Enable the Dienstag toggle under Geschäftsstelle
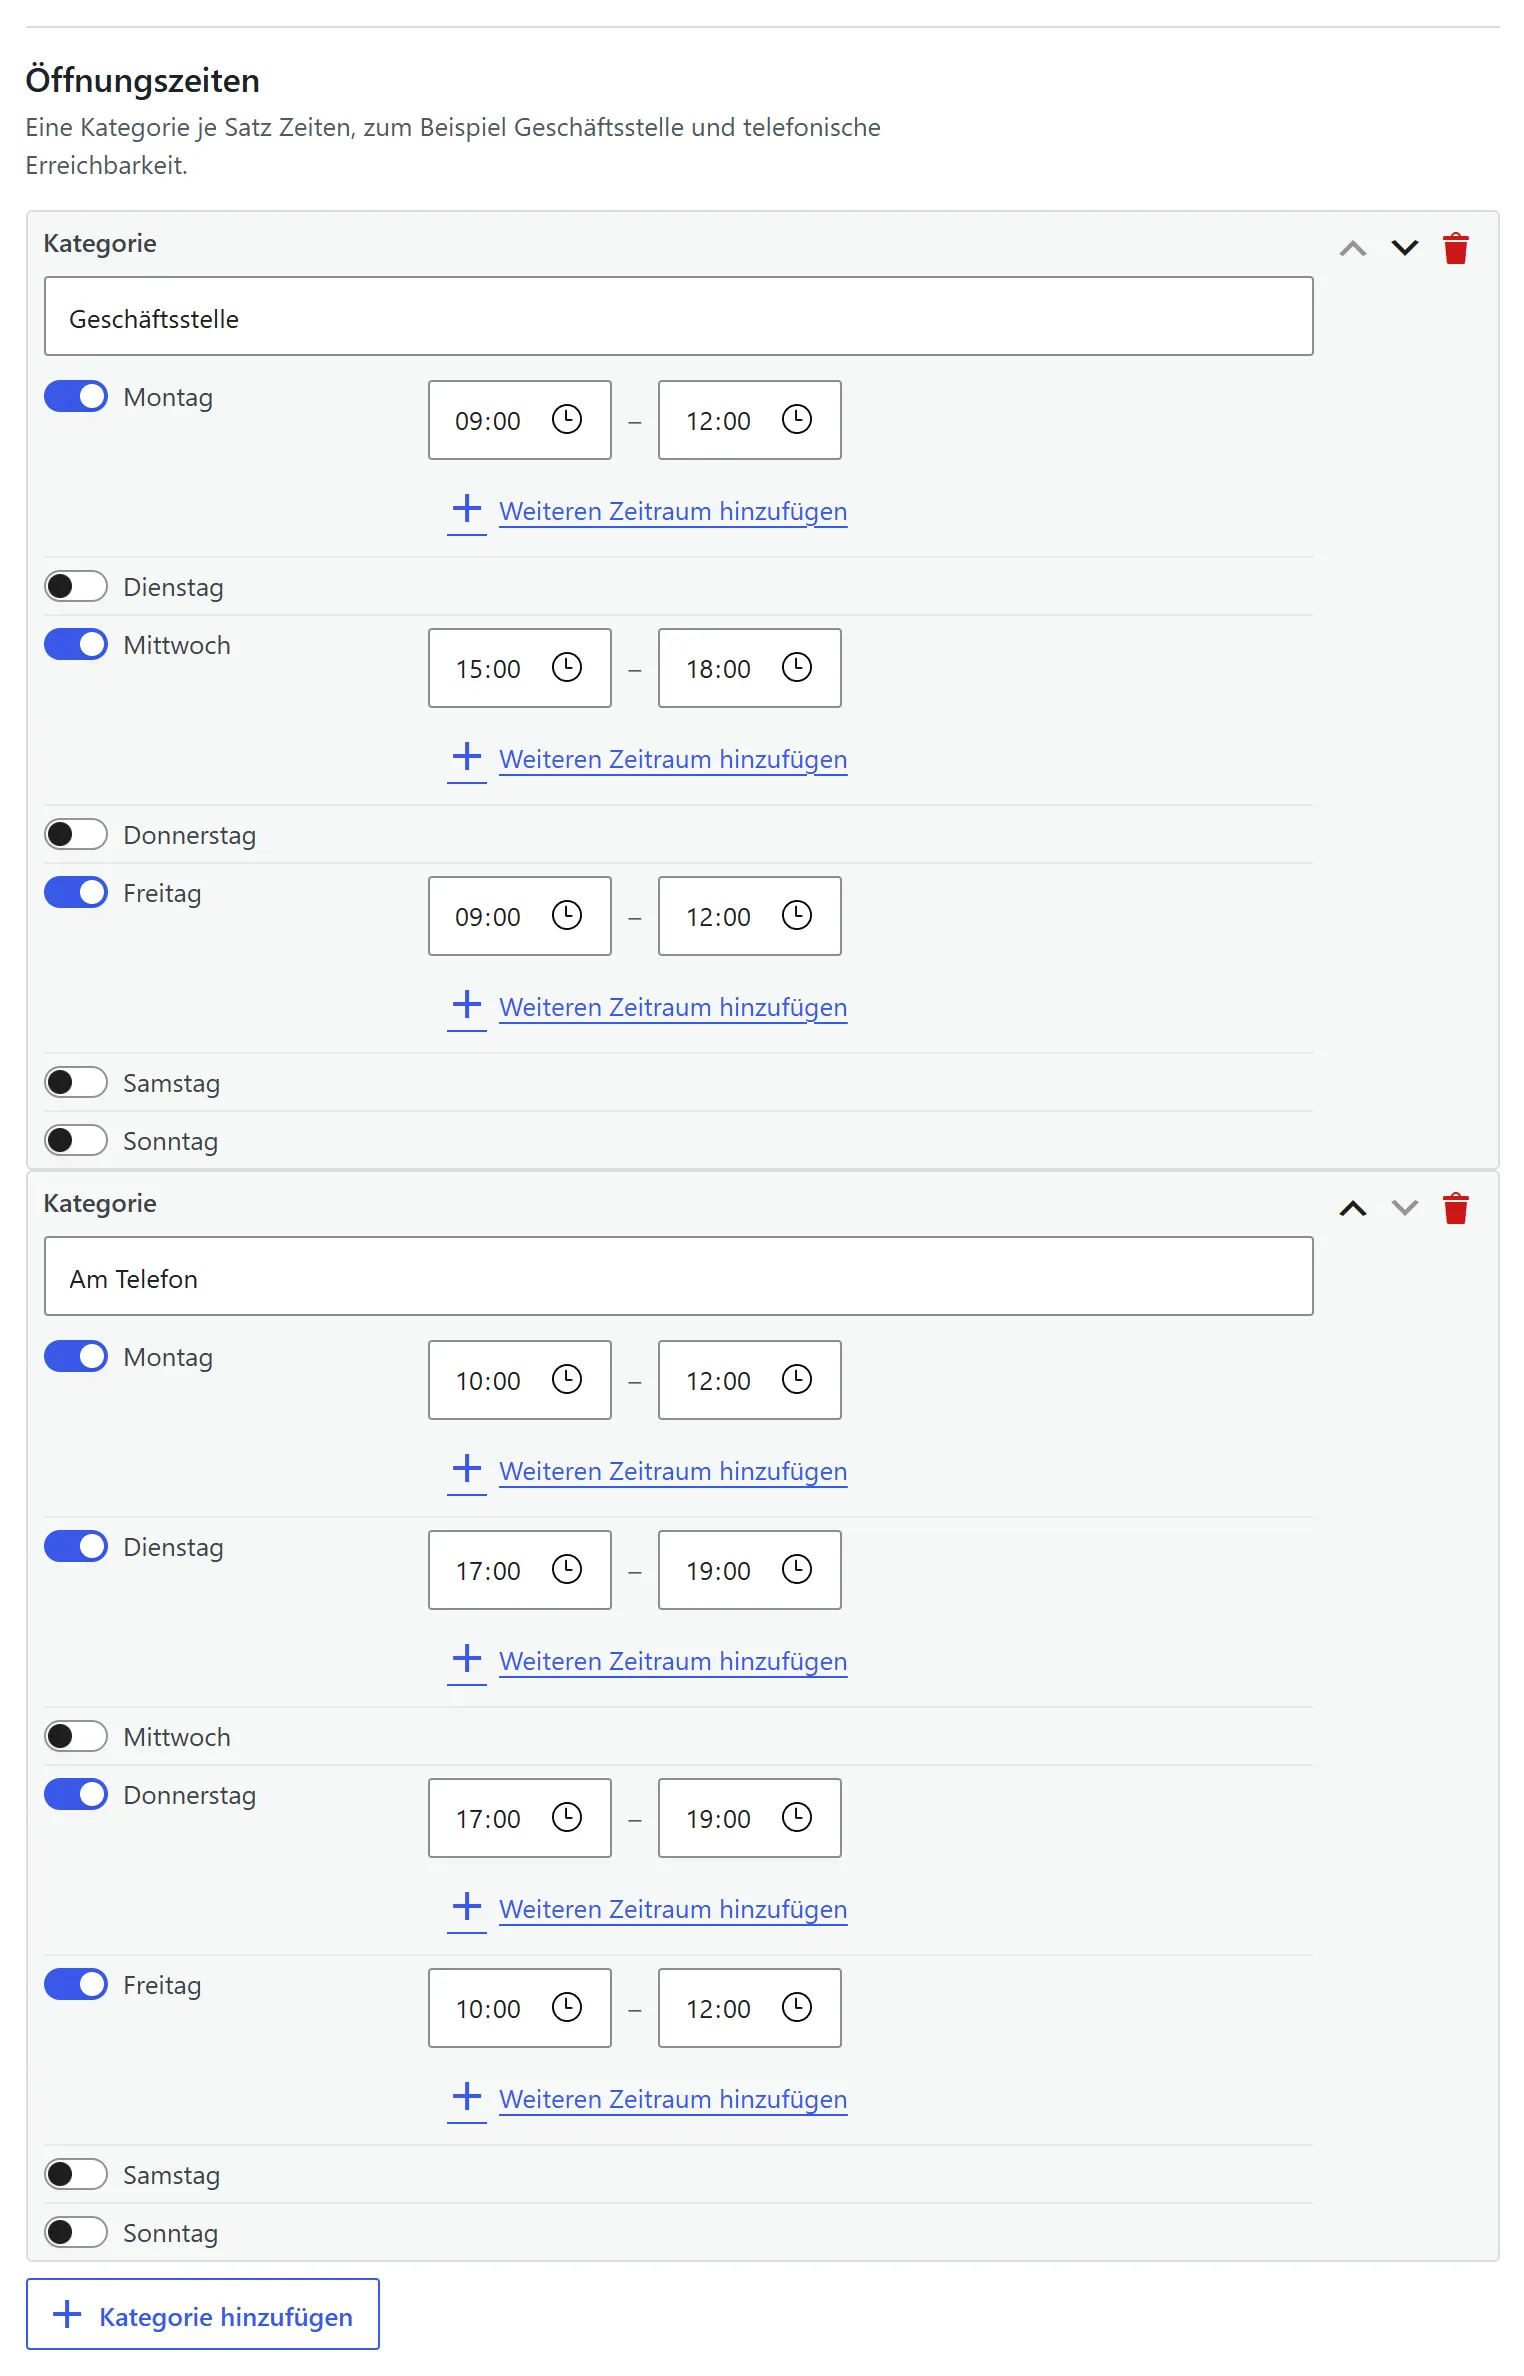The width and height of the screenshot is (1524, 2376). click(76, 586)
